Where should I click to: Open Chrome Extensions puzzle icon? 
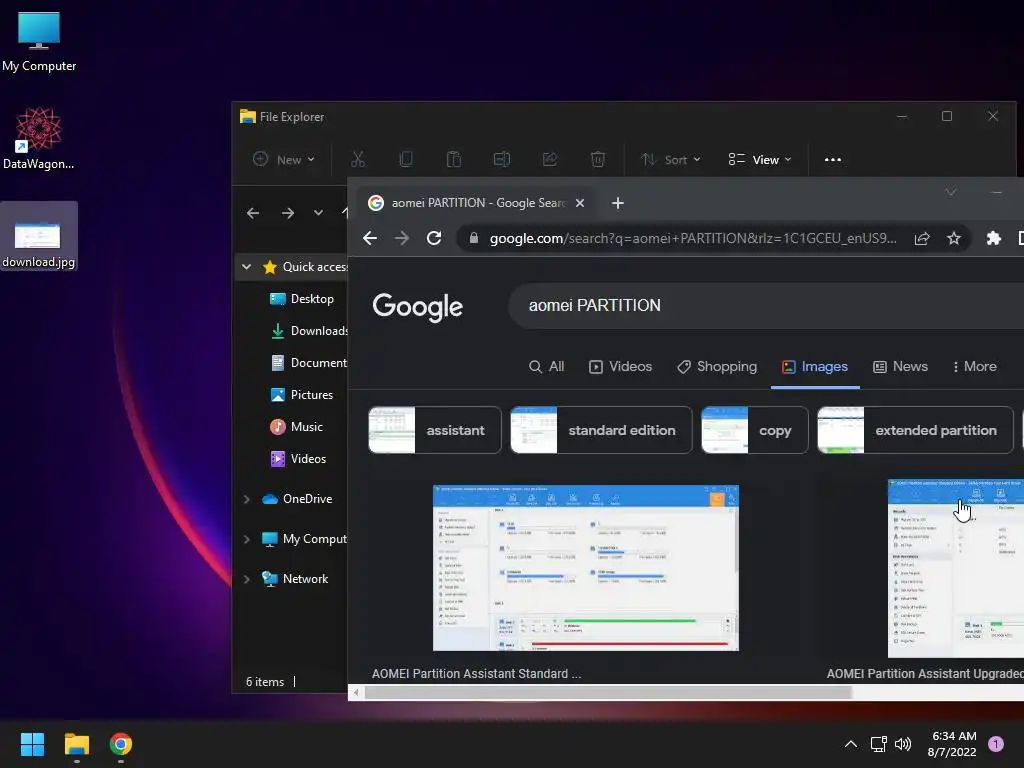pyautogui.click(x=993, y=238)
